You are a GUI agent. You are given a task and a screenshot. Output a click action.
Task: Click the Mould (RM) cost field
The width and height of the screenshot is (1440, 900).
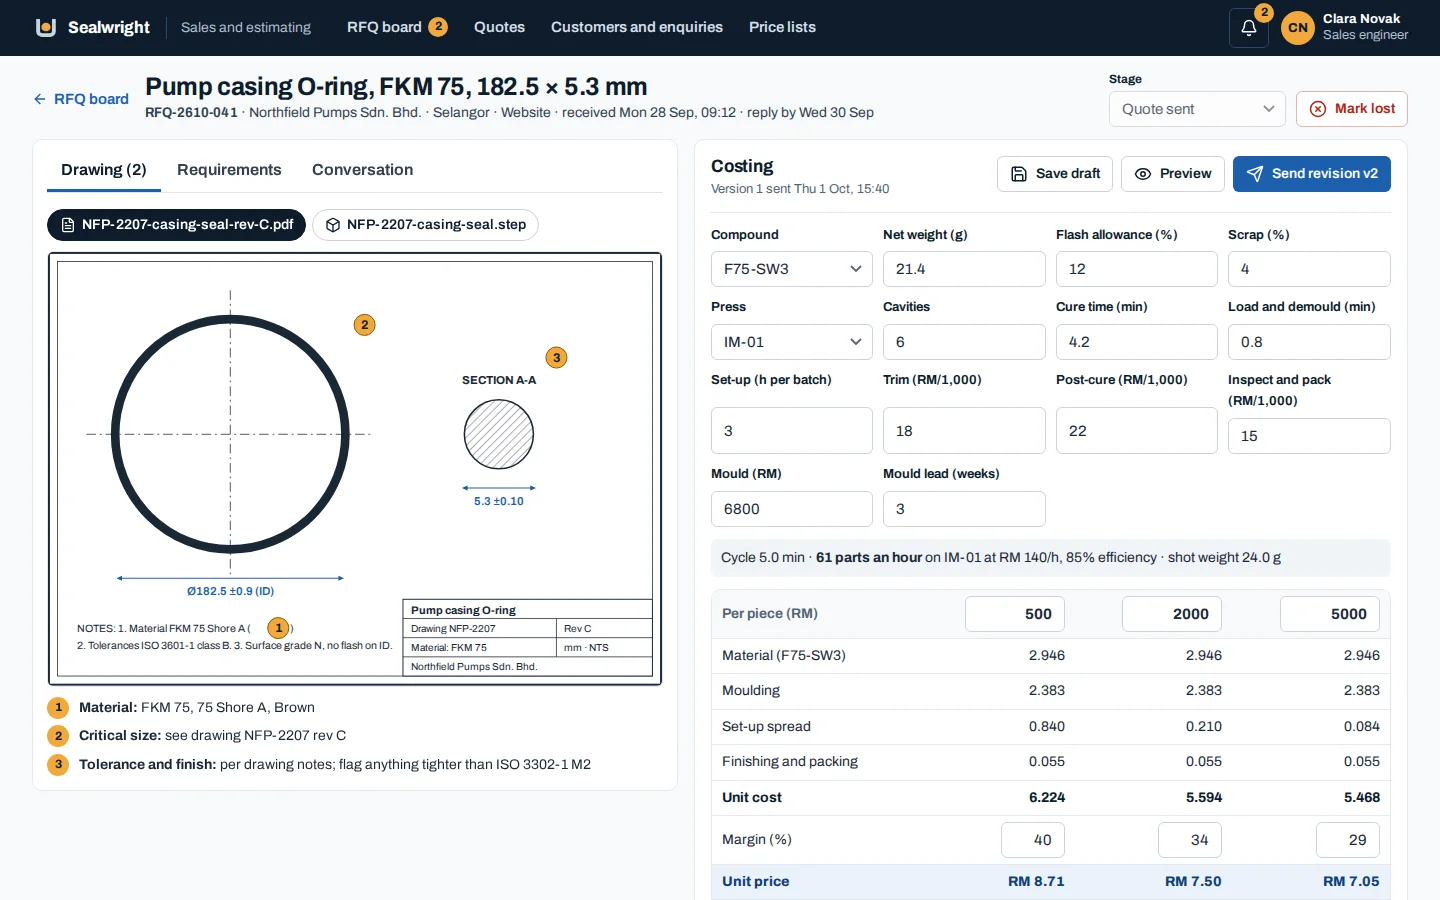pos(792,509)
